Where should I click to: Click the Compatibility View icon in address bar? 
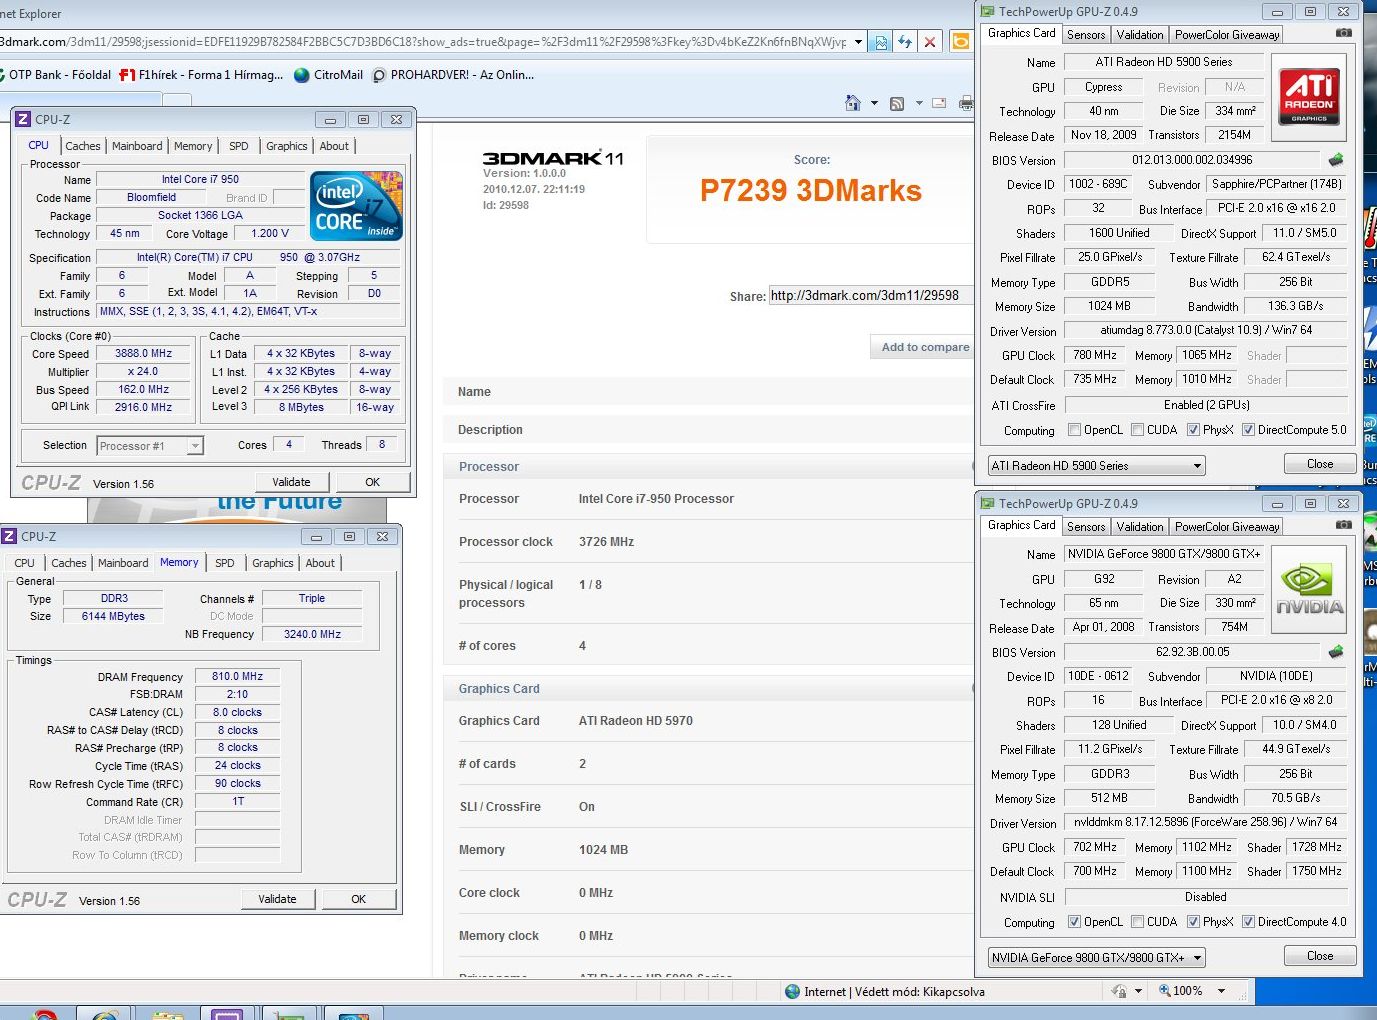[881, 42]
